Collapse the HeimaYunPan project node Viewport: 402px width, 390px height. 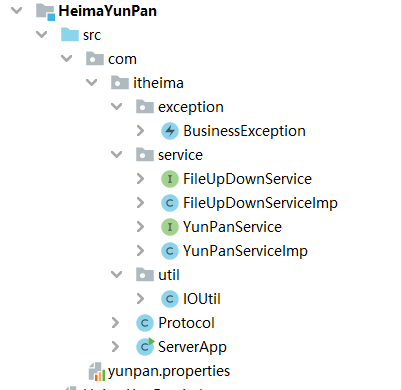click(x=16, y=10)
